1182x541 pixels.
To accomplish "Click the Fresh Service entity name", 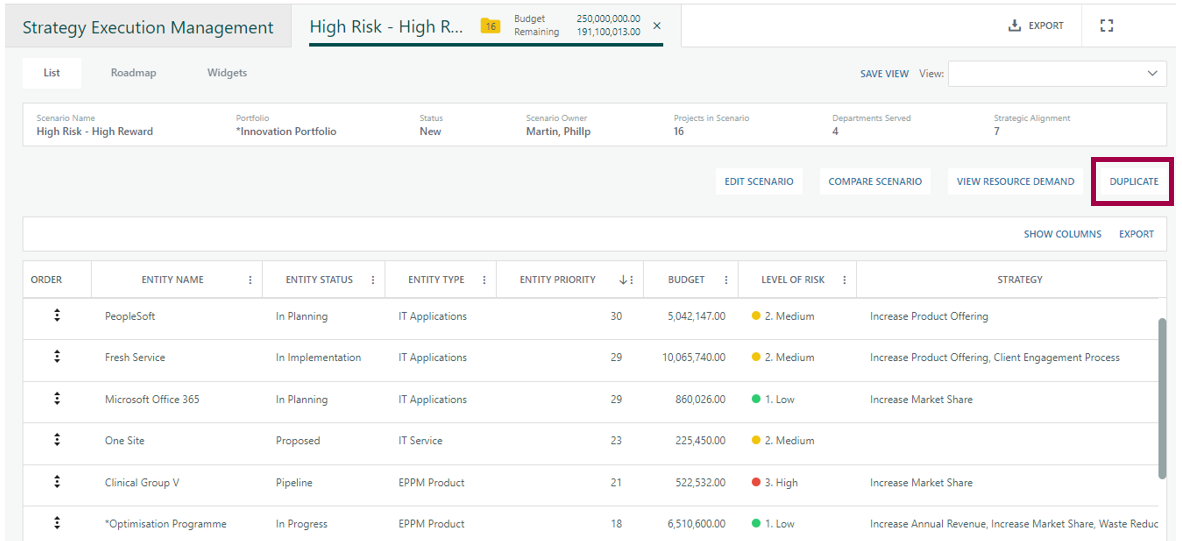I will [135, 358].
